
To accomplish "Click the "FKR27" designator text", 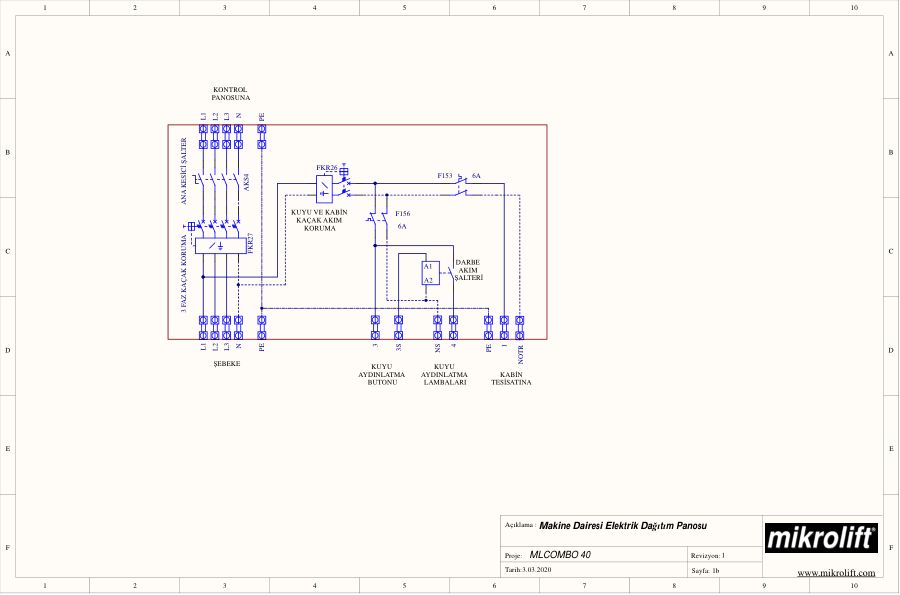I will point(250,243).
